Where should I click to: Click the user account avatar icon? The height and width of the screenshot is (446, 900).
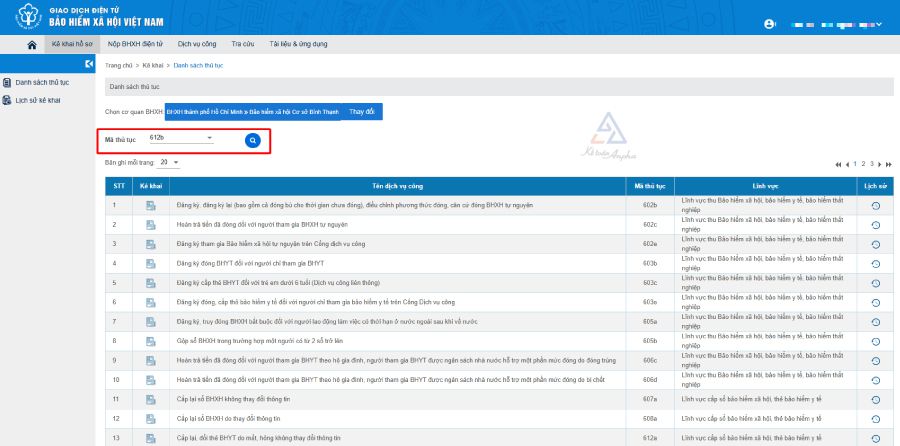(x=769, y=23)
